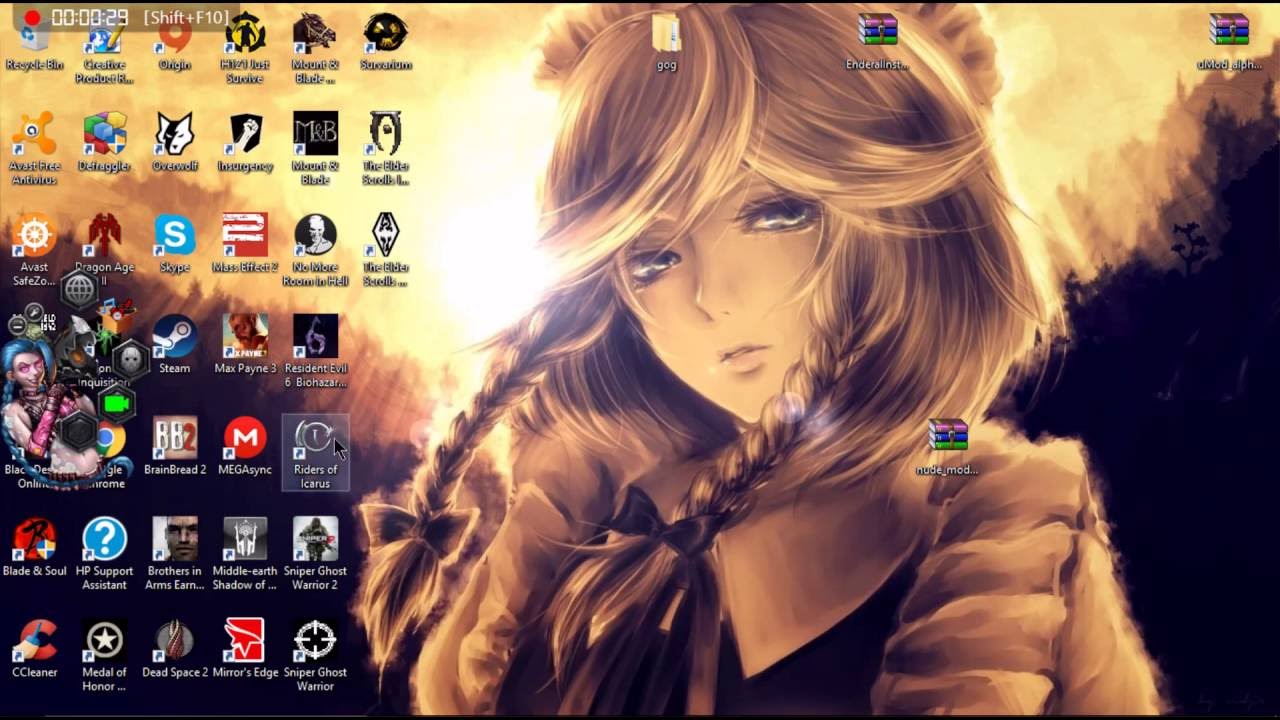Launch Sniper Ghost Warrior 2

pyautogui.click(x=315, y=554)
